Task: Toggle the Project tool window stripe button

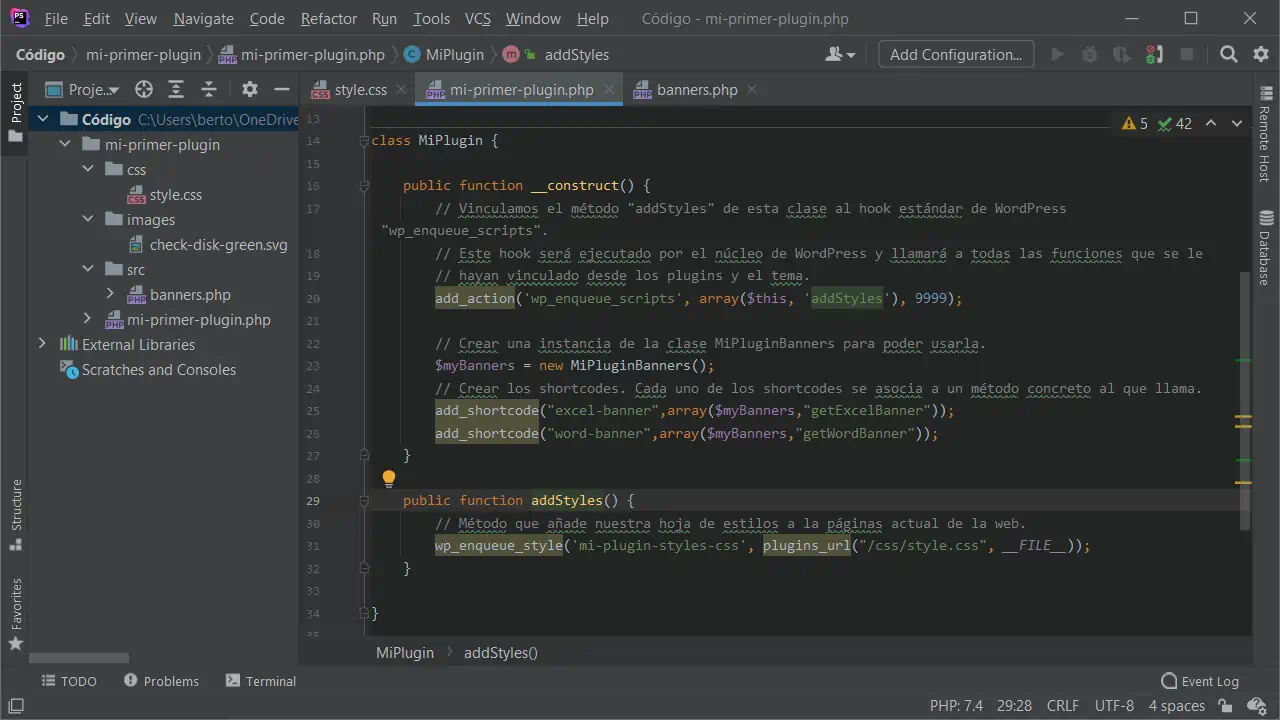Action: click(15, 111)
